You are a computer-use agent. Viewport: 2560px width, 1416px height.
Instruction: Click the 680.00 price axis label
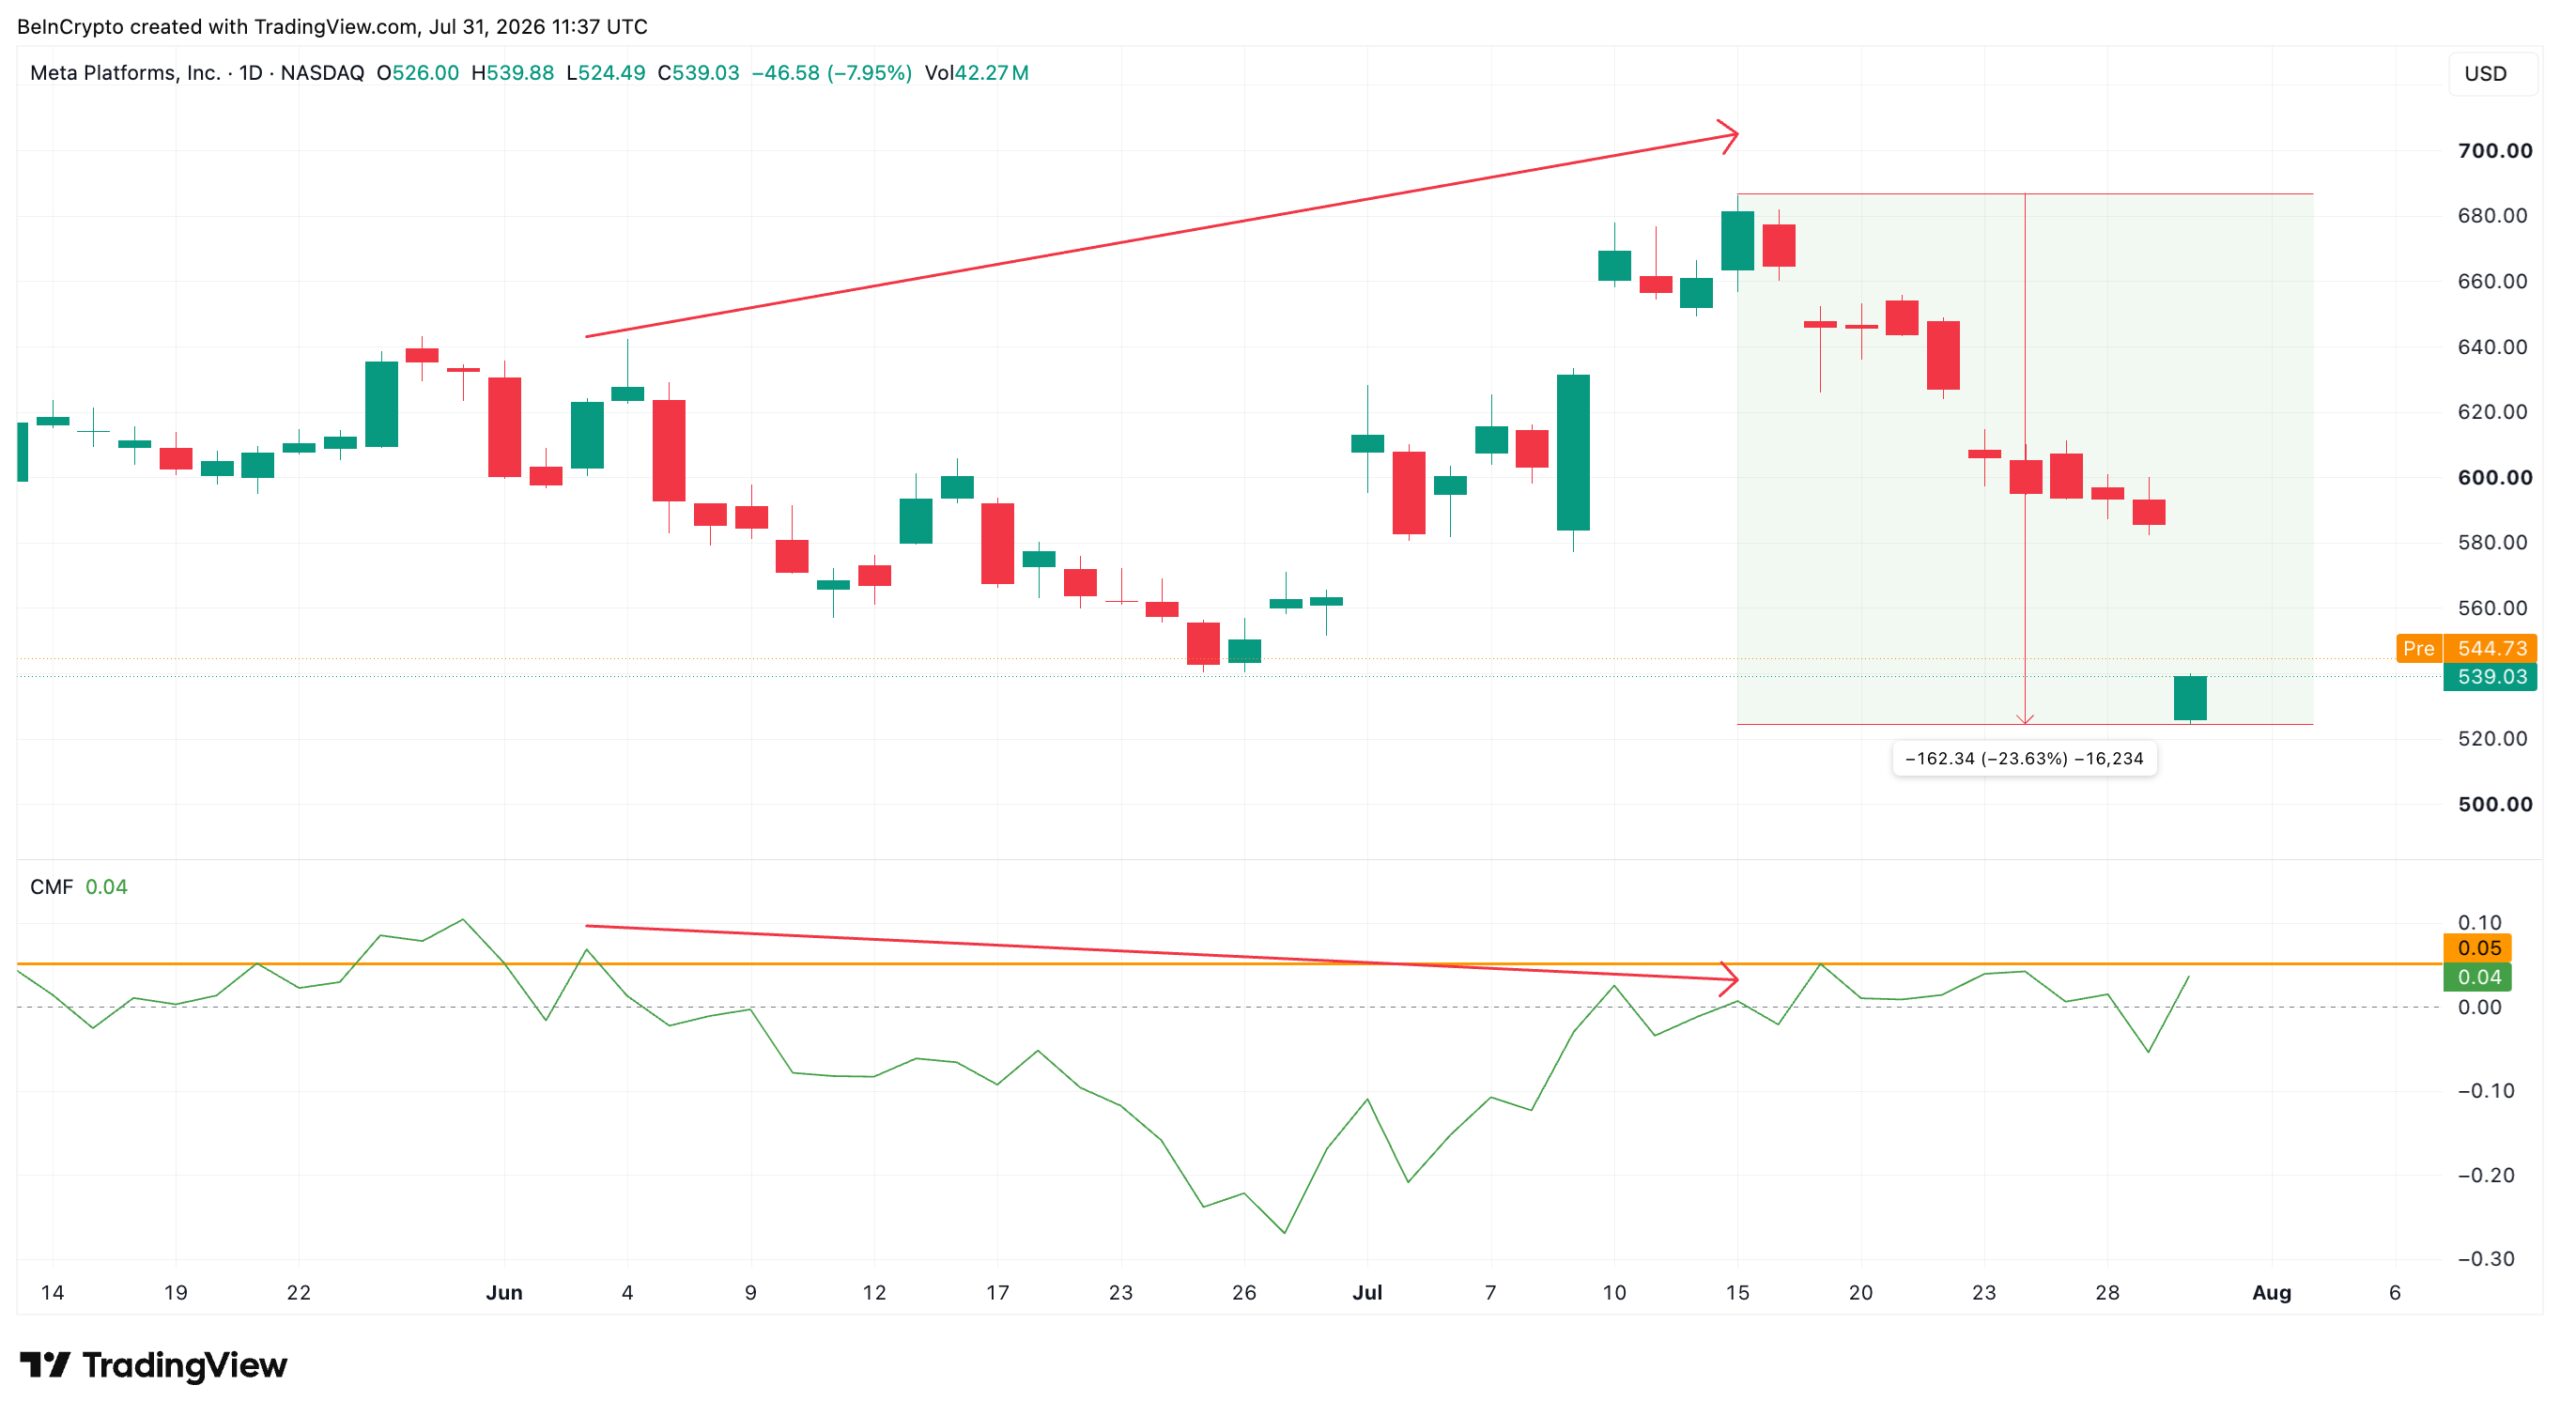coord(2492,216)
